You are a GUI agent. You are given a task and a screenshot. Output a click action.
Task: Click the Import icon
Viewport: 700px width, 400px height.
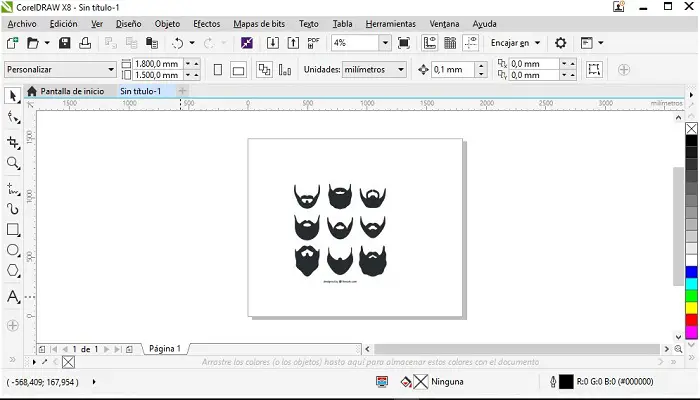coord(272,43)
